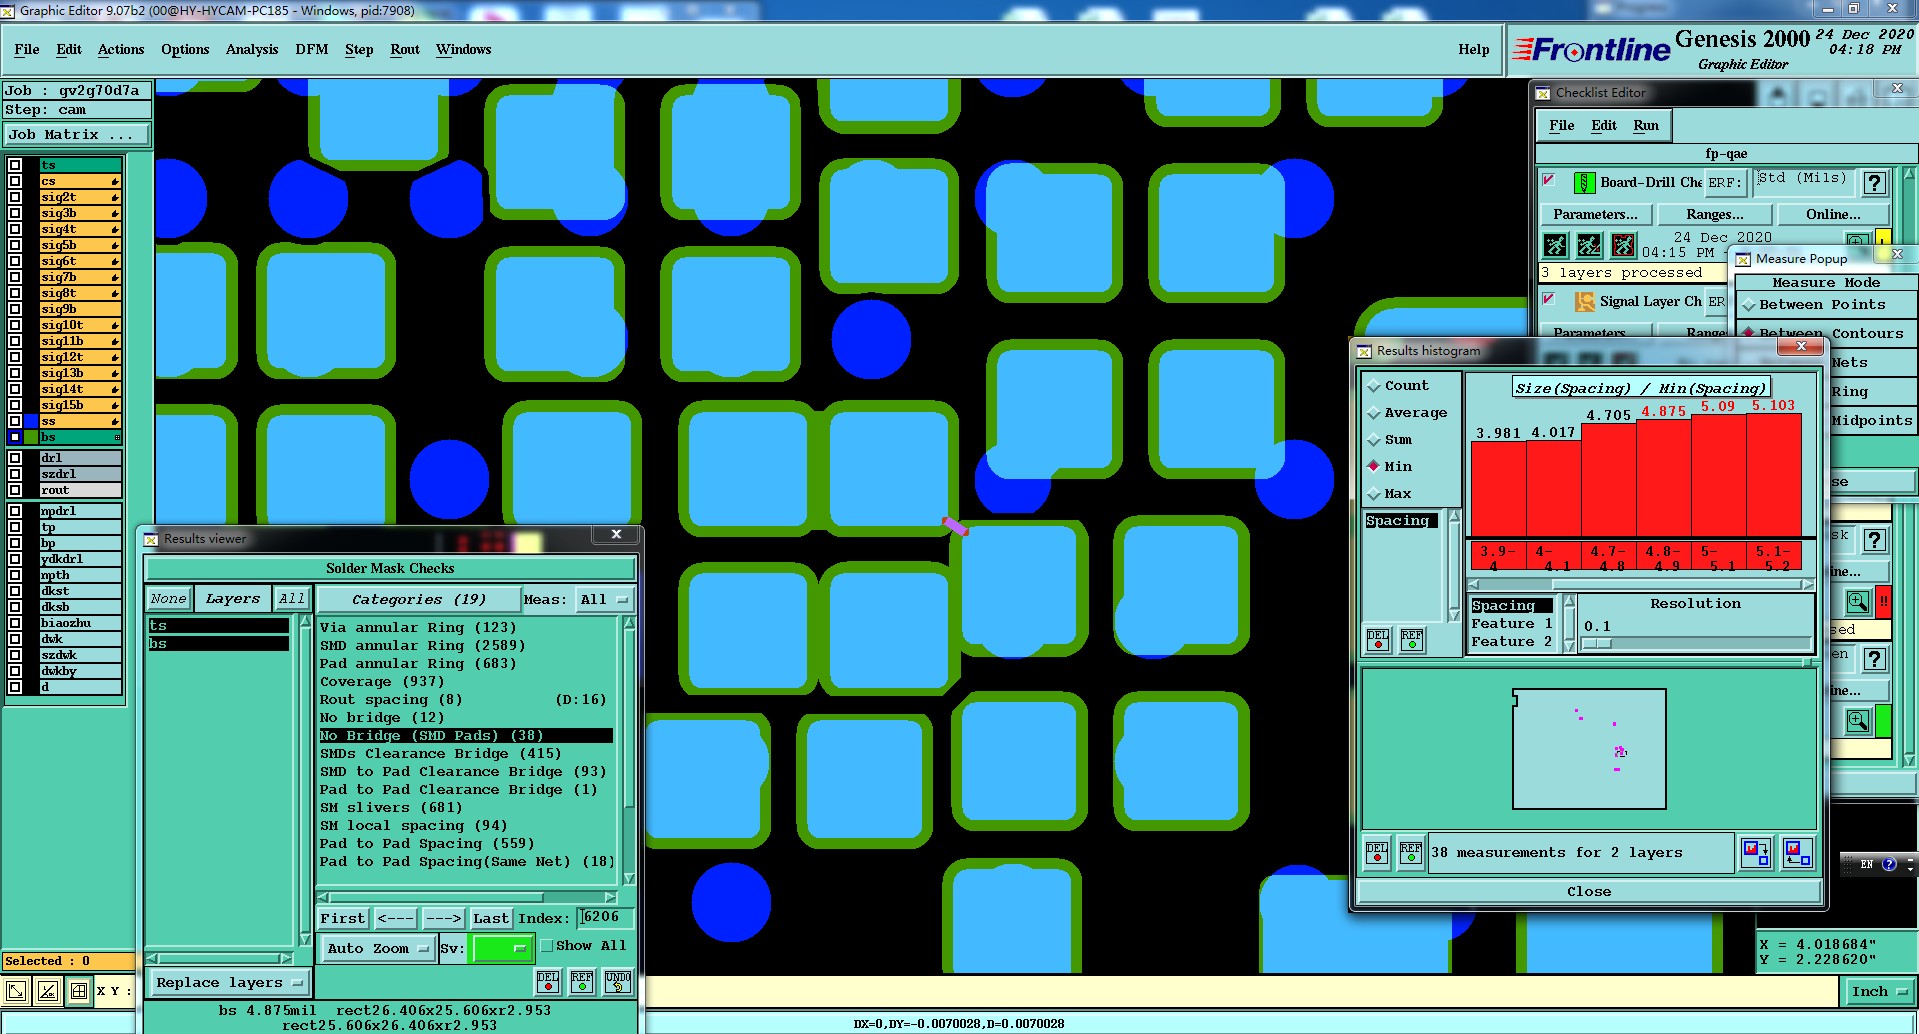1919x1034 pixels.
Task: Open help for Board-Drill Checks question mark
Action: click(1875, 183)
